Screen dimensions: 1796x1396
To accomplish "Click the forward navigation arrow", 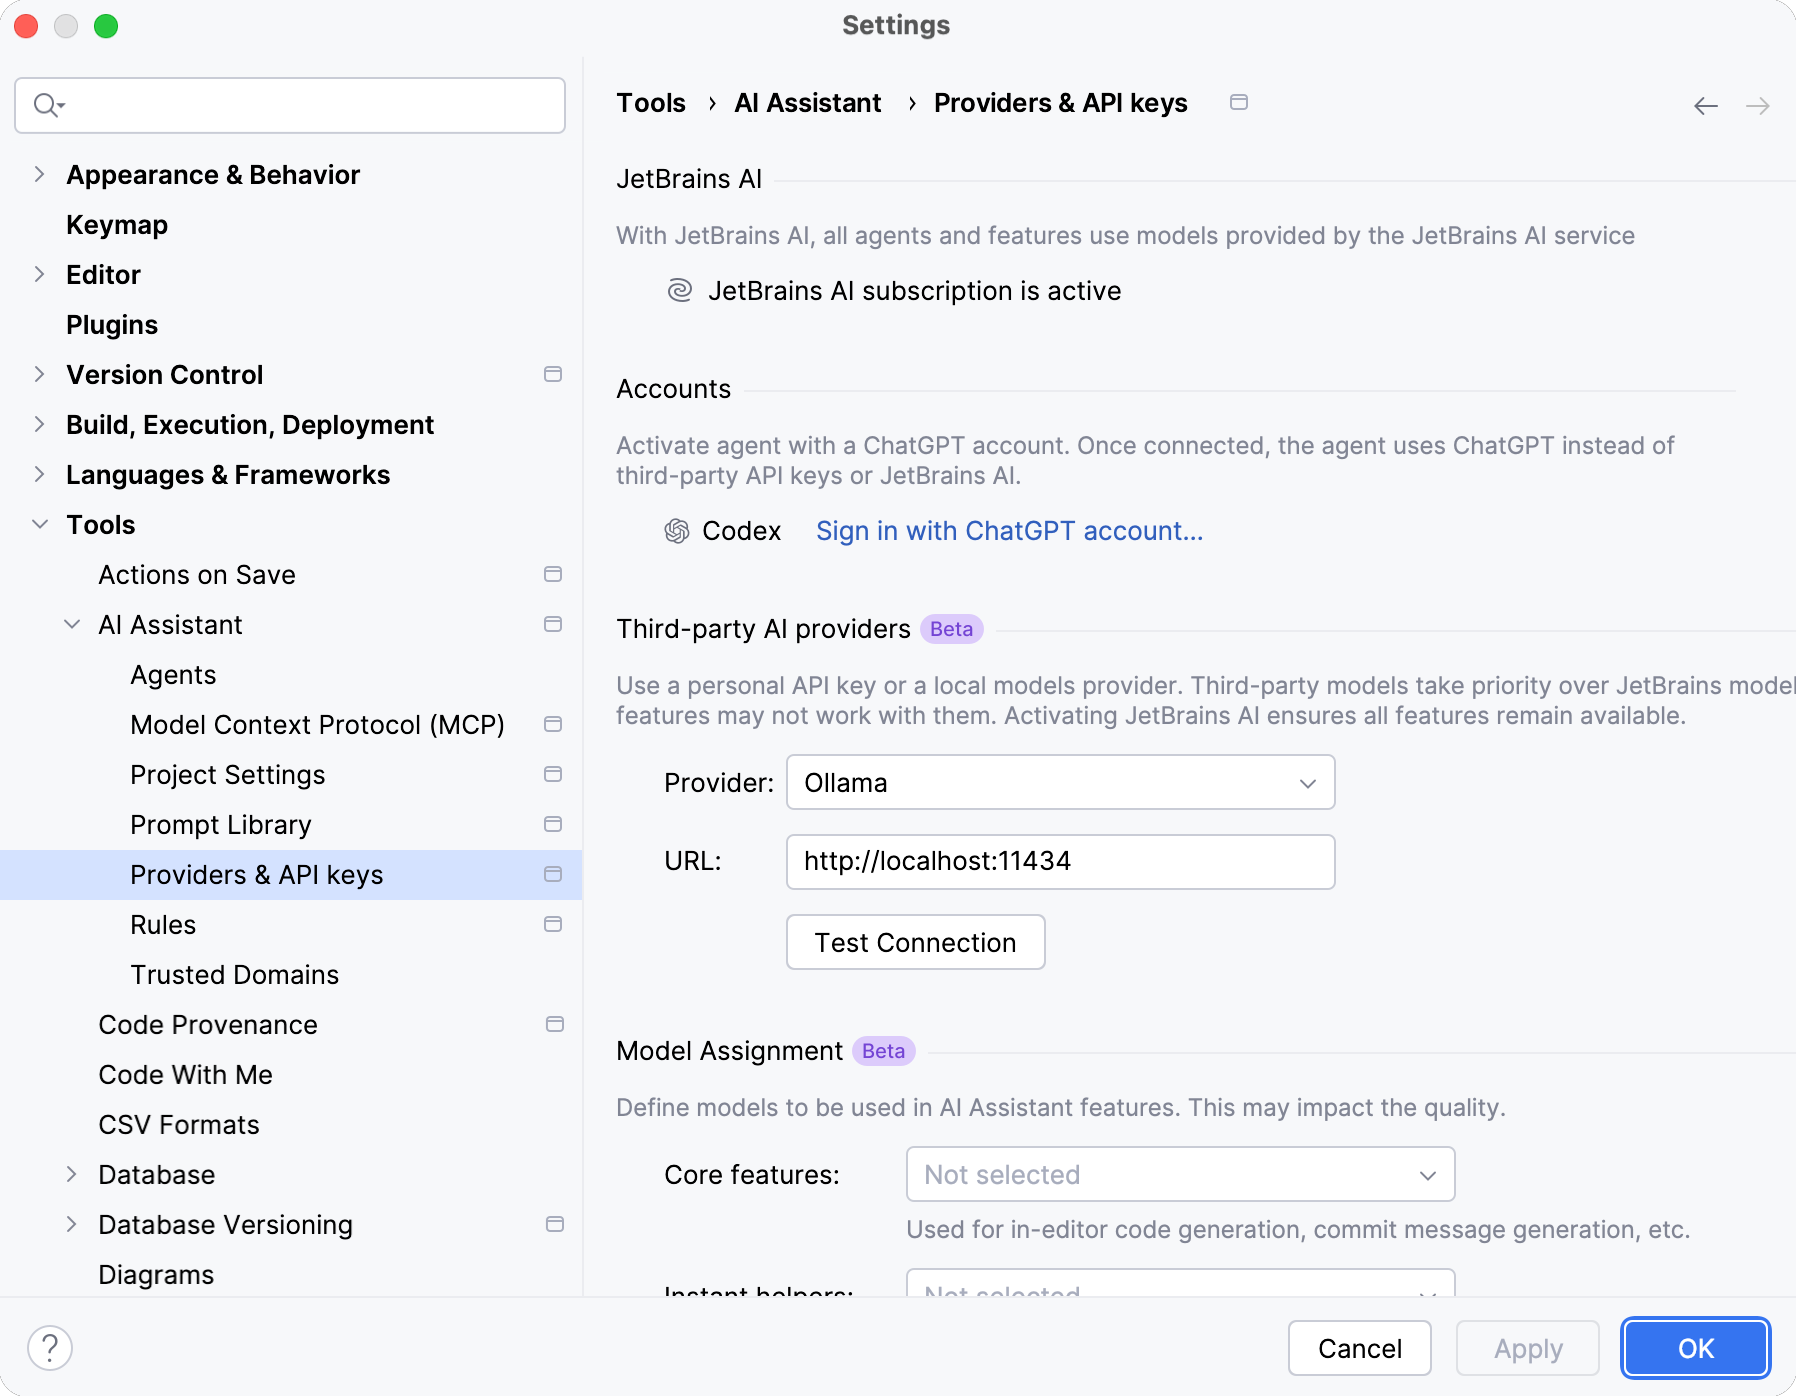I will point(1757,106).
